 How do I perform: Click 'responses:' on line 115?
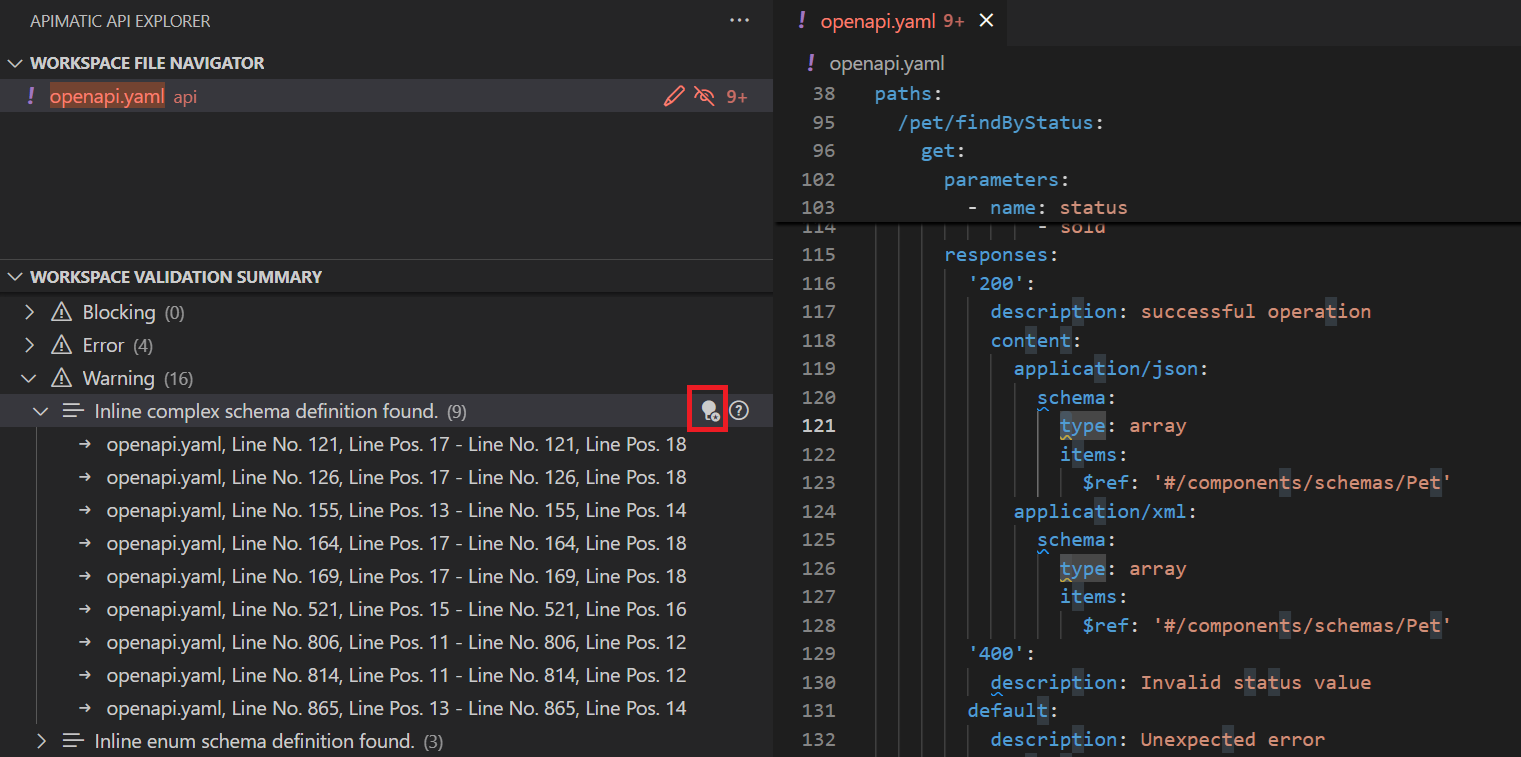pos(1001,255)
